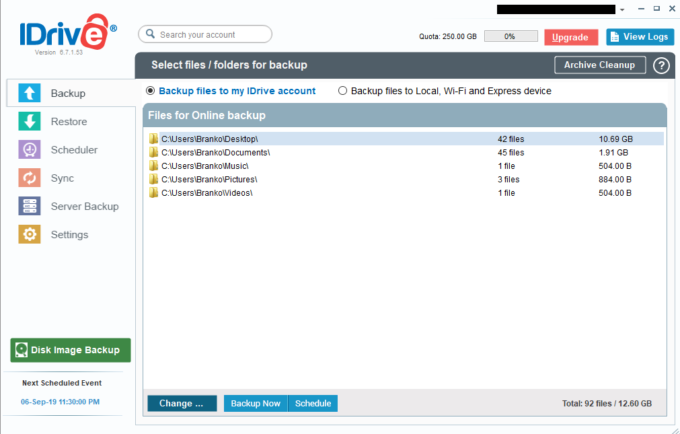This screenshot has height=434, width=680.
Task: Click the Scheduler clock icon
Action: 29,150
